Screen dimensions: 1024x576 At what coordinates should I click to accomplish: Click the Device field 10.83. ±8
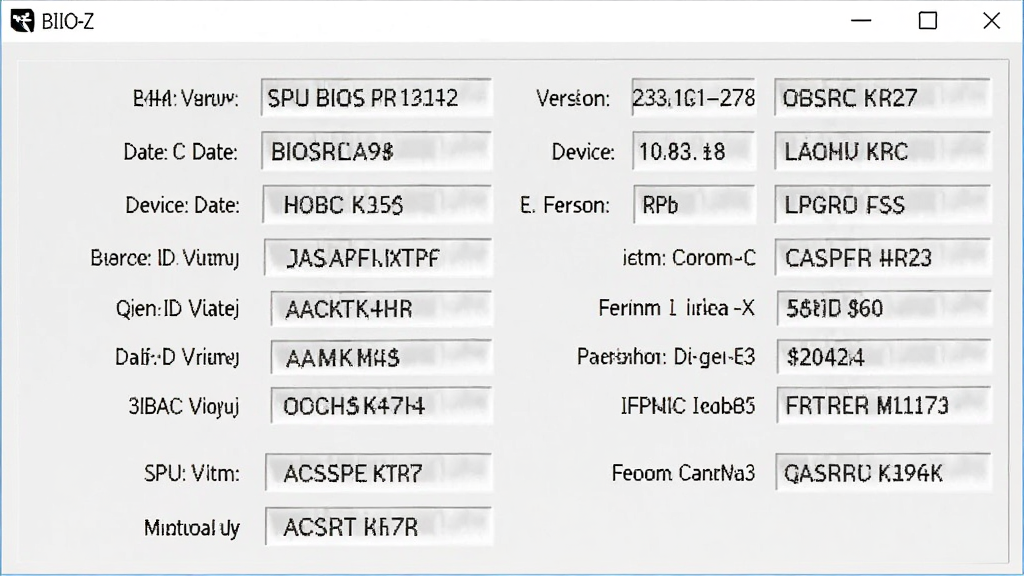coord(694,151)
